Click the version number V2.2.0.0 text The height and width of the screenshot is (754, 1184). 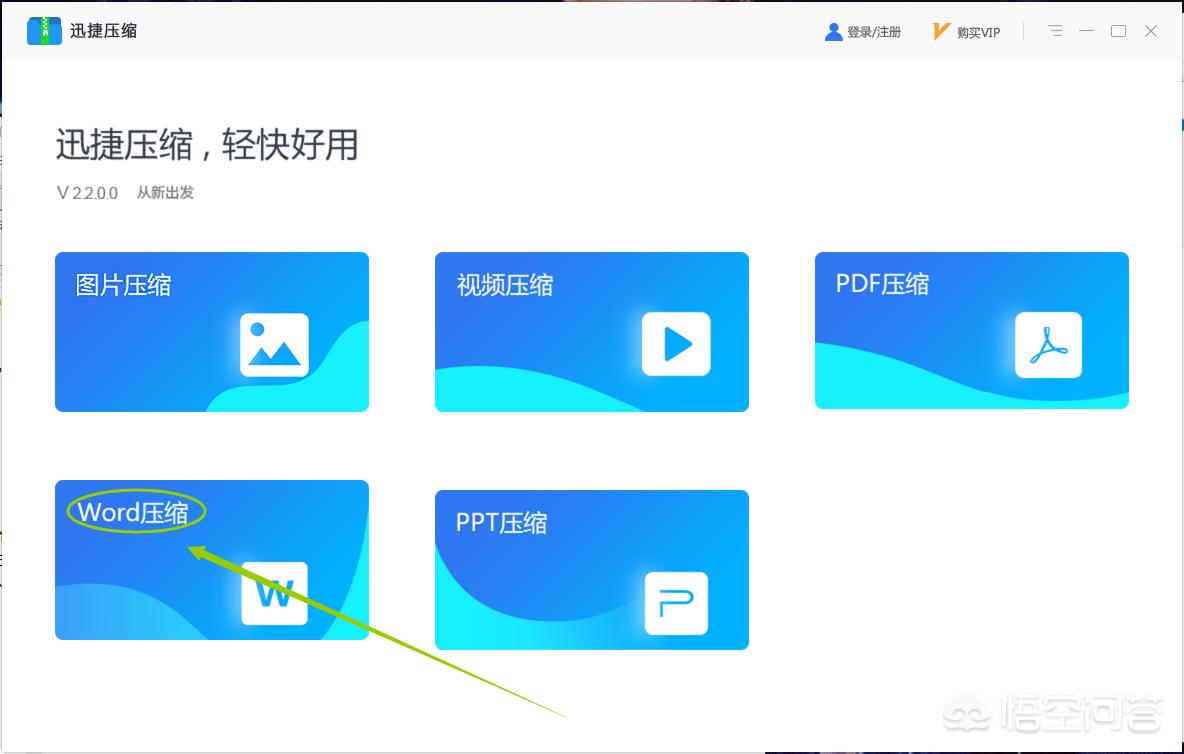click(x=86, y=192)
